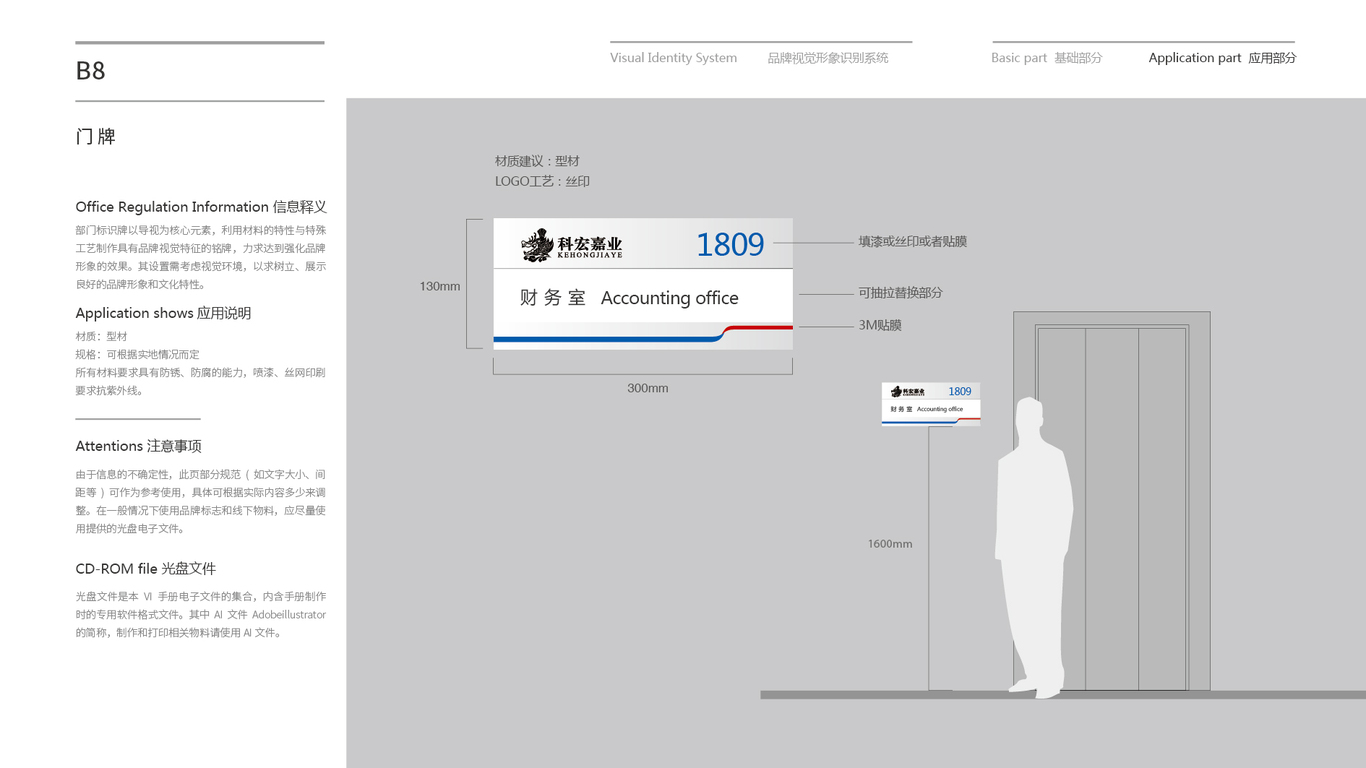Click the 可抽拉替换部分 annotation
The width and height of the screenshot is (1366, 768).
[x=900, y=293]
